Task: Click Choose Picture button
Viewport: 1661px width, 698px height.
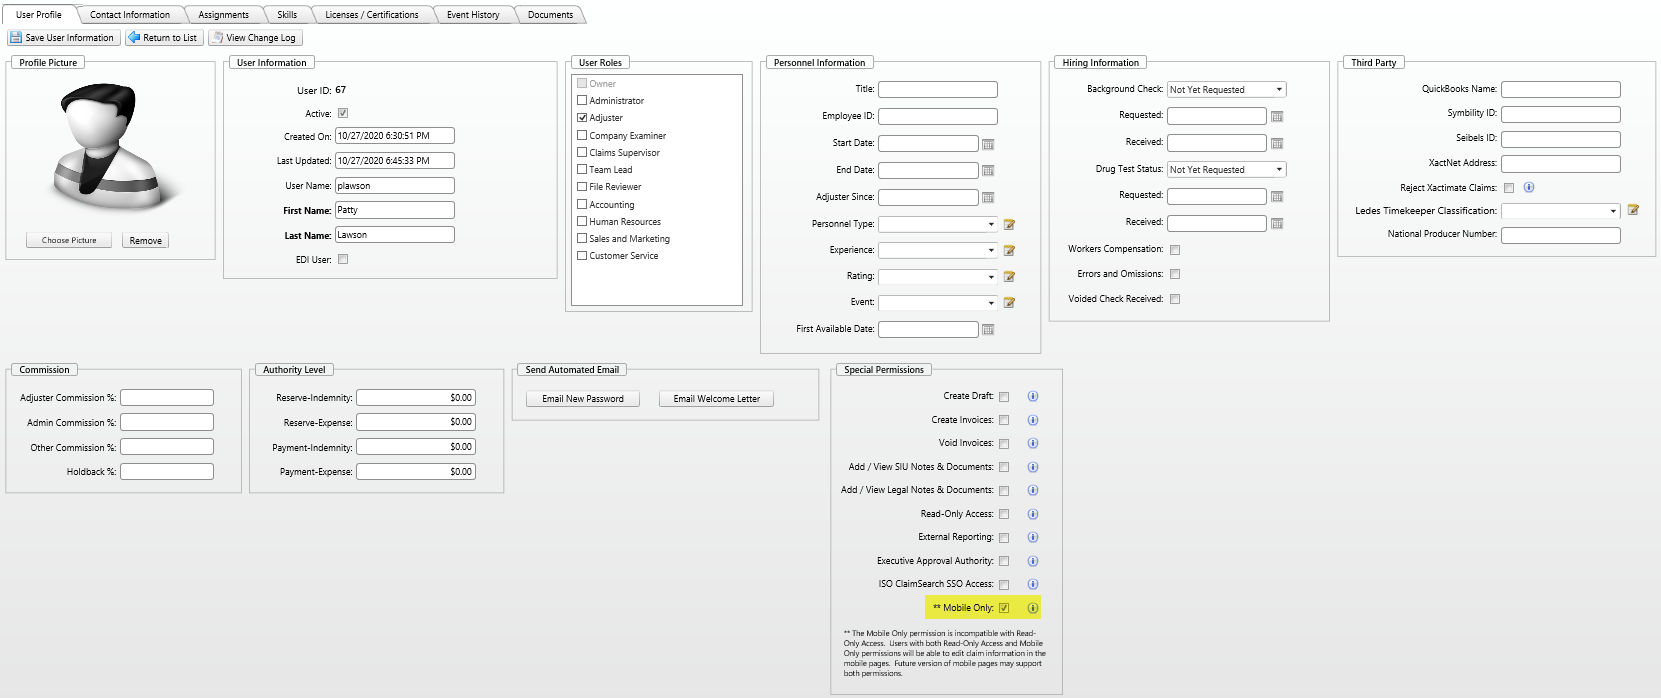Action: pyautogui.click(x=69, y=241)
